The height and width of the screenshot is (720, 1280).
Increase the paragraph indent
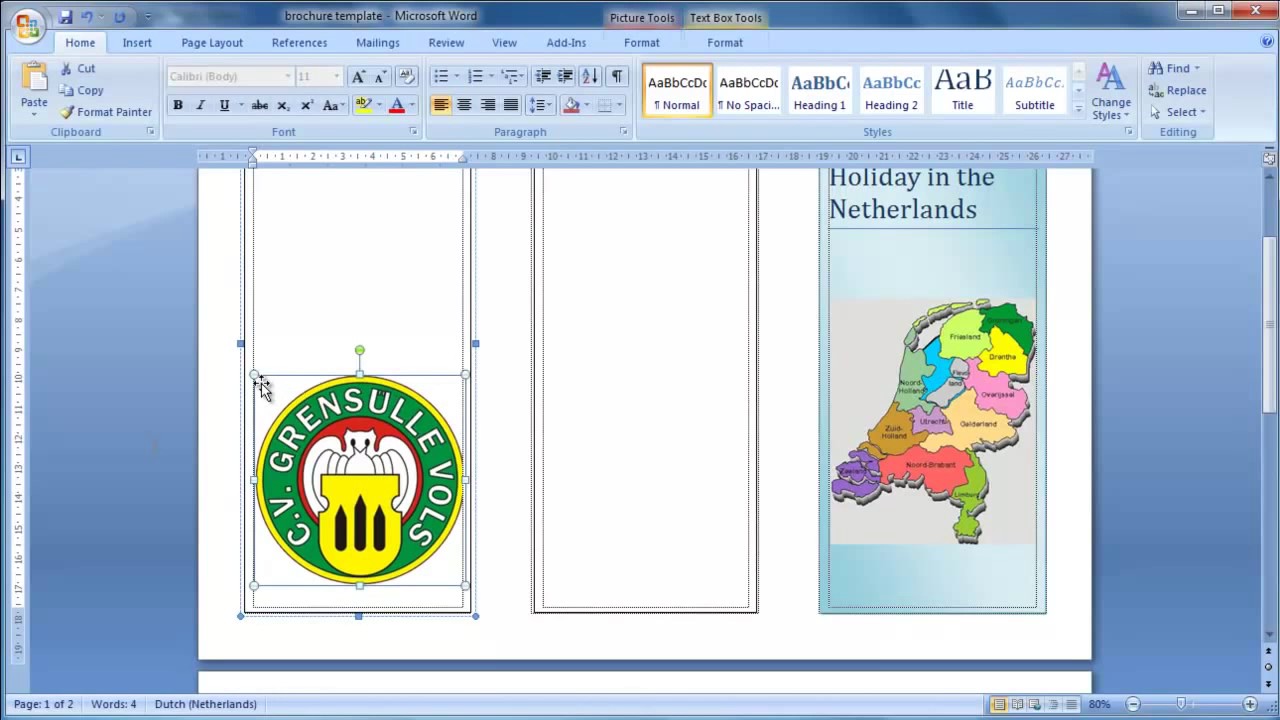(x=565, y=77)
